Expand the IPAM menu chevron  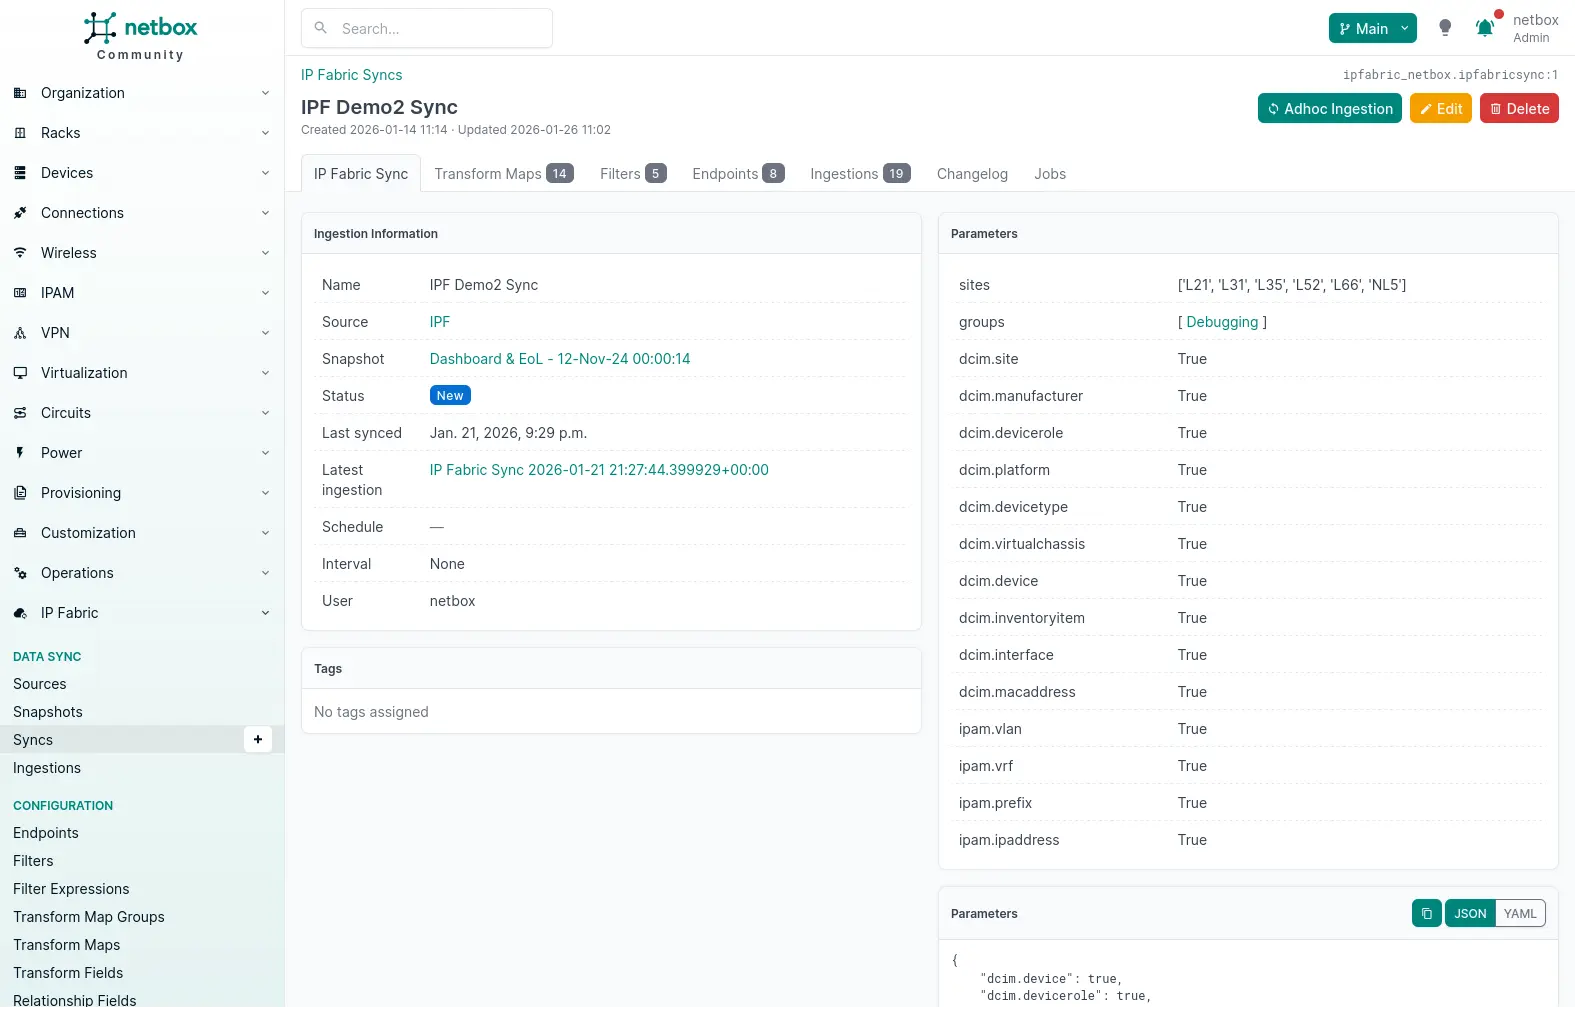(265, 293)
